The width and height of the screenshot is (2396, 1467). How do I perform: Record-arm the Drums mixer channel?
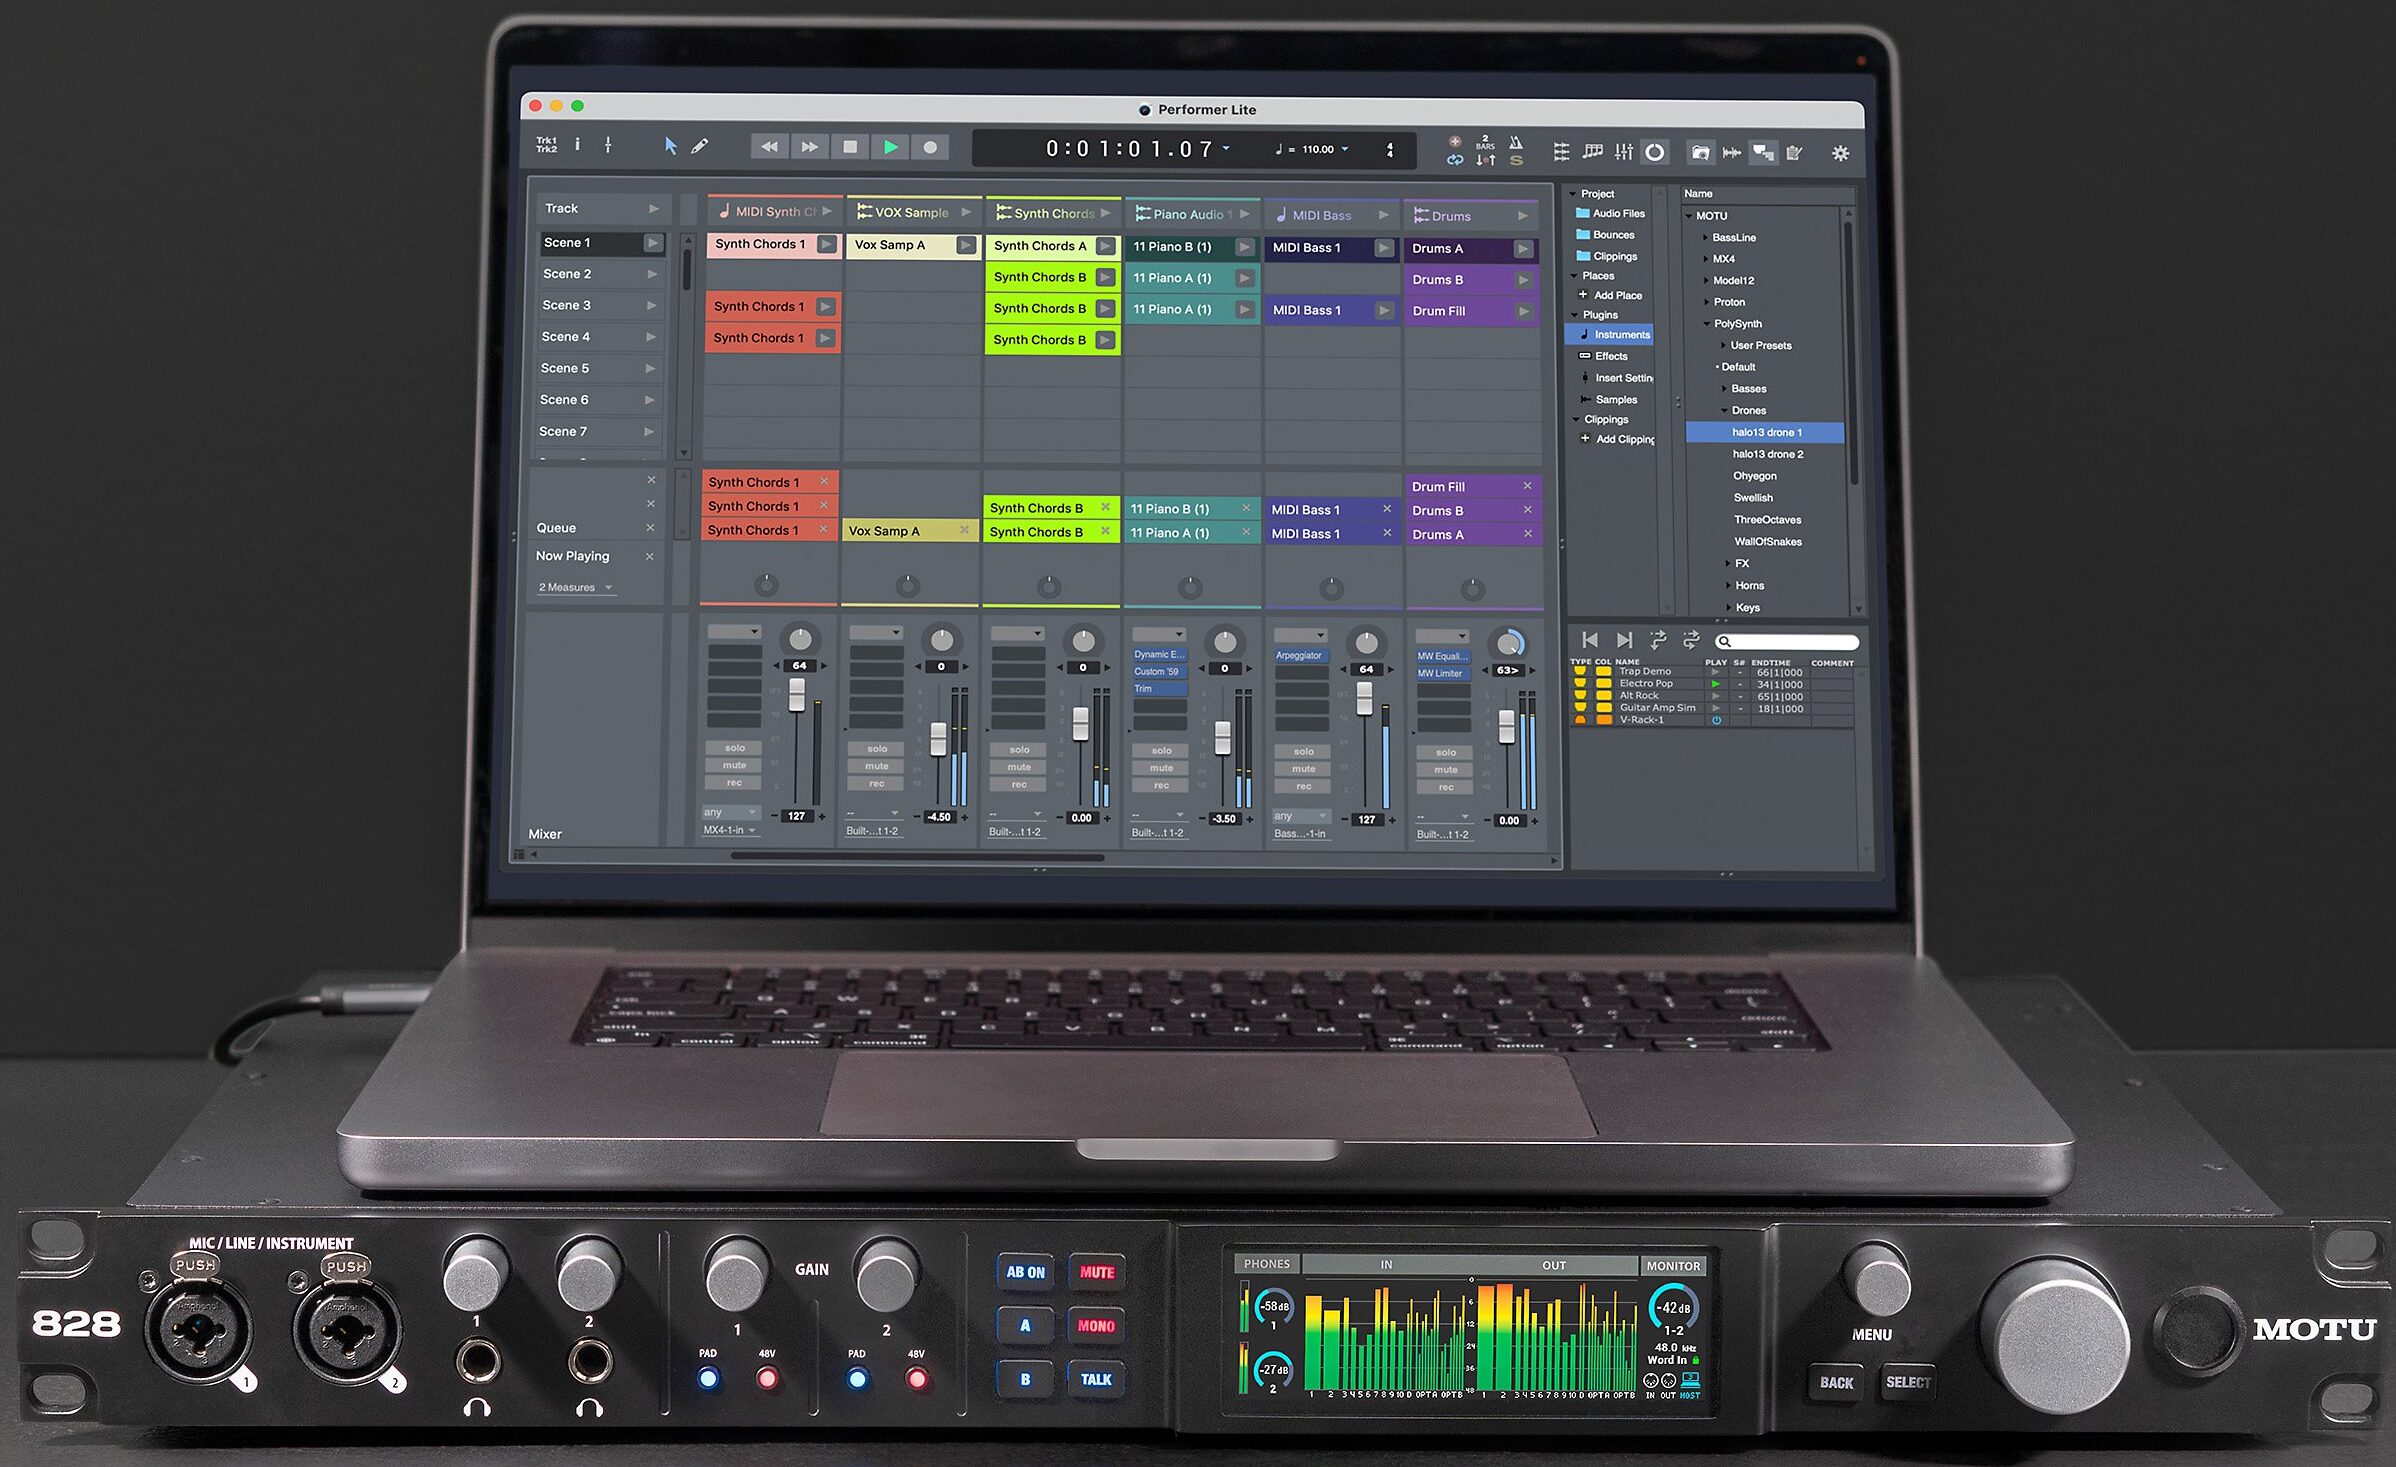click(1446, 788)
